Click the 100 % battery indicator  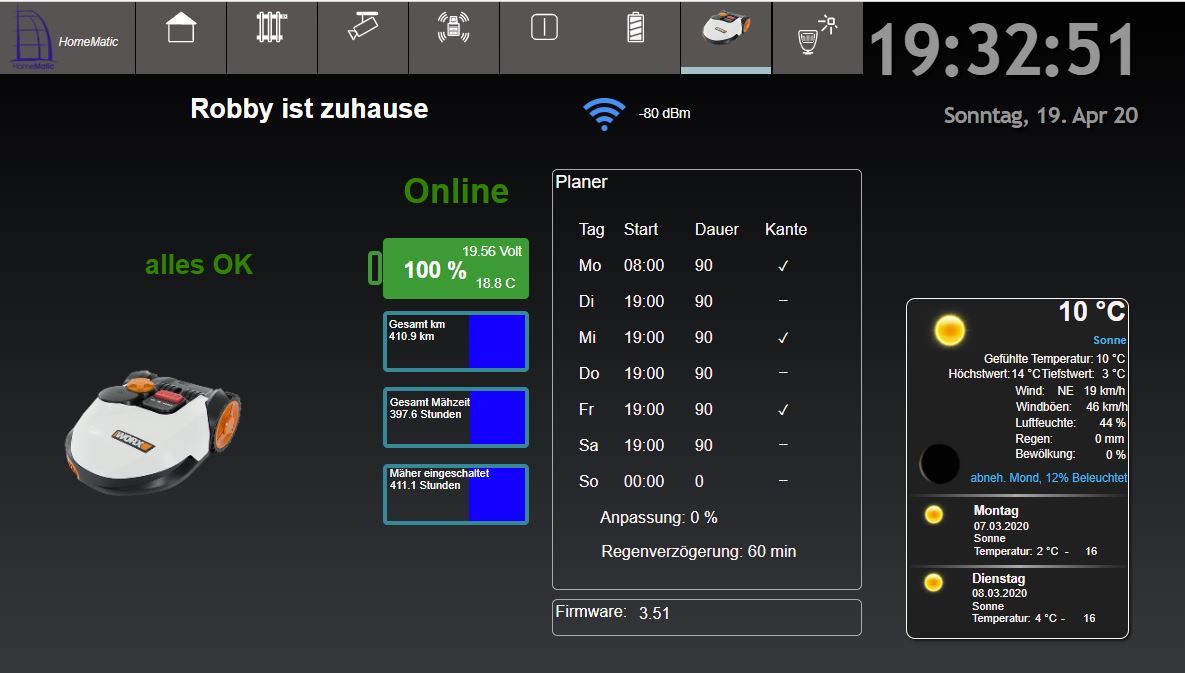456,269
